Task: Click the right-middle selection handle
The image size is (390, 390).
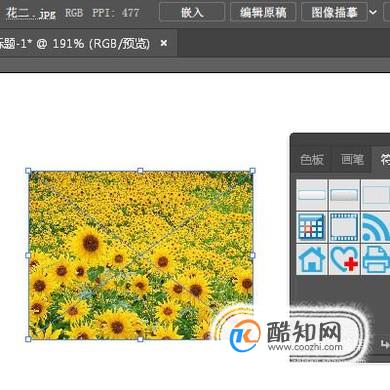Action: click(252, 255)
